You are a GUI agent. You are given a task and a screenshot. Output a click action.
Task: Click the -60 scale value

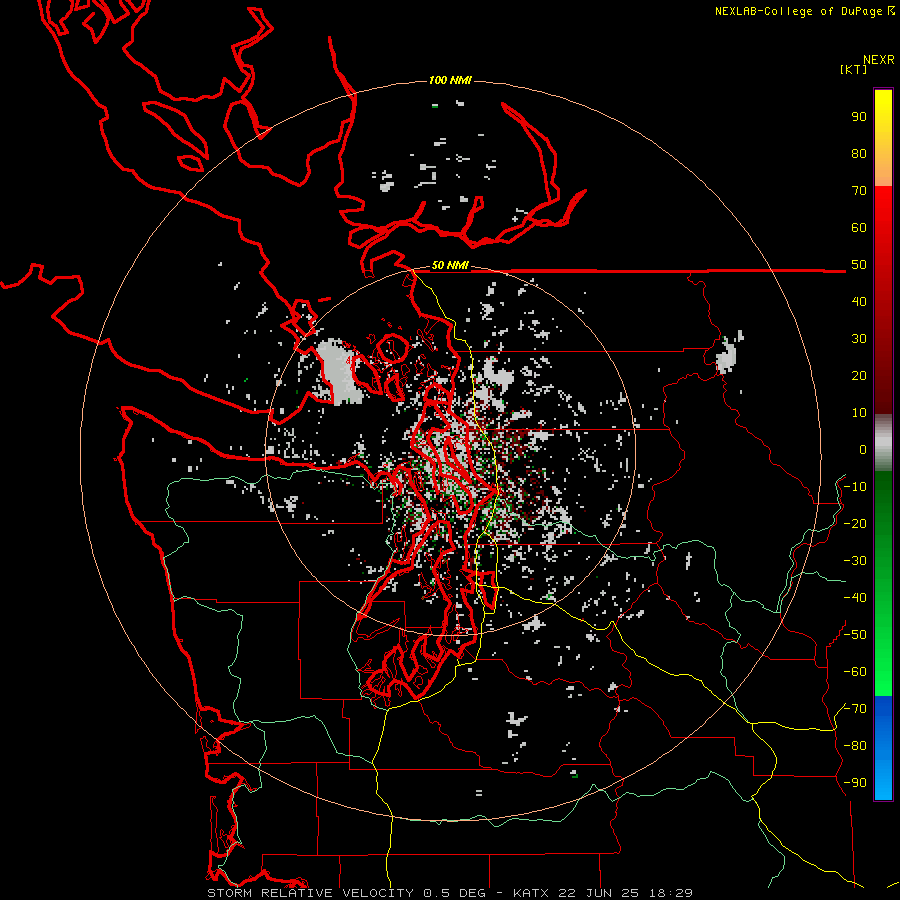[x=855, y=672]
